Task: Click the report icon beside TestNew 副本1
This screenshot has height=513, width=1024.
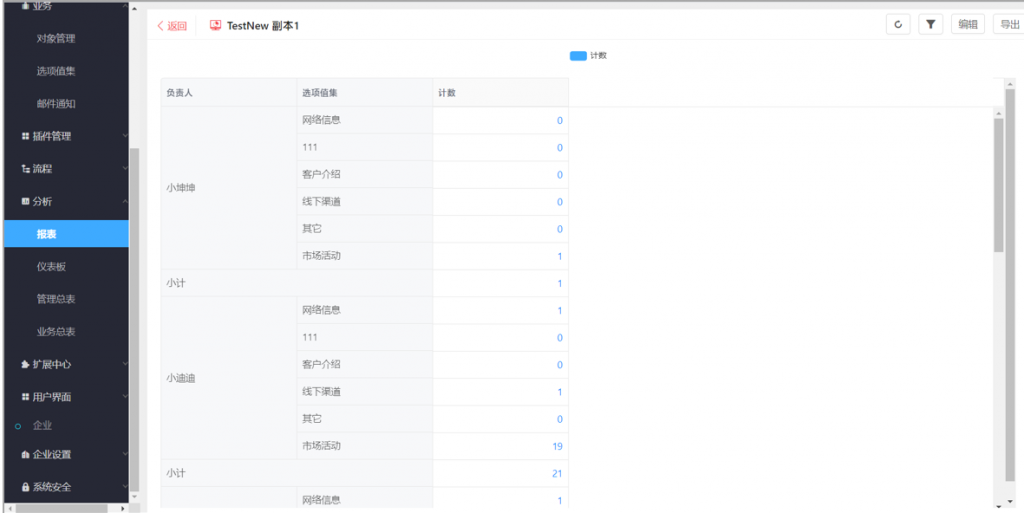Action: (x=216, y=25)
